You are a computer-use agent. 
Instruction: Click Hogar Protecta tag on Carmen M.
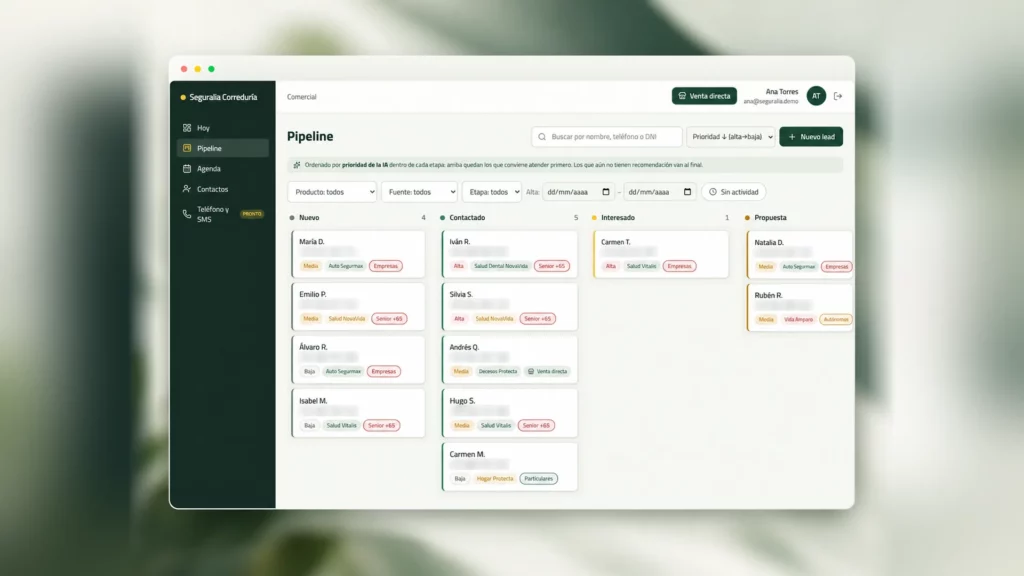point(495,479)
